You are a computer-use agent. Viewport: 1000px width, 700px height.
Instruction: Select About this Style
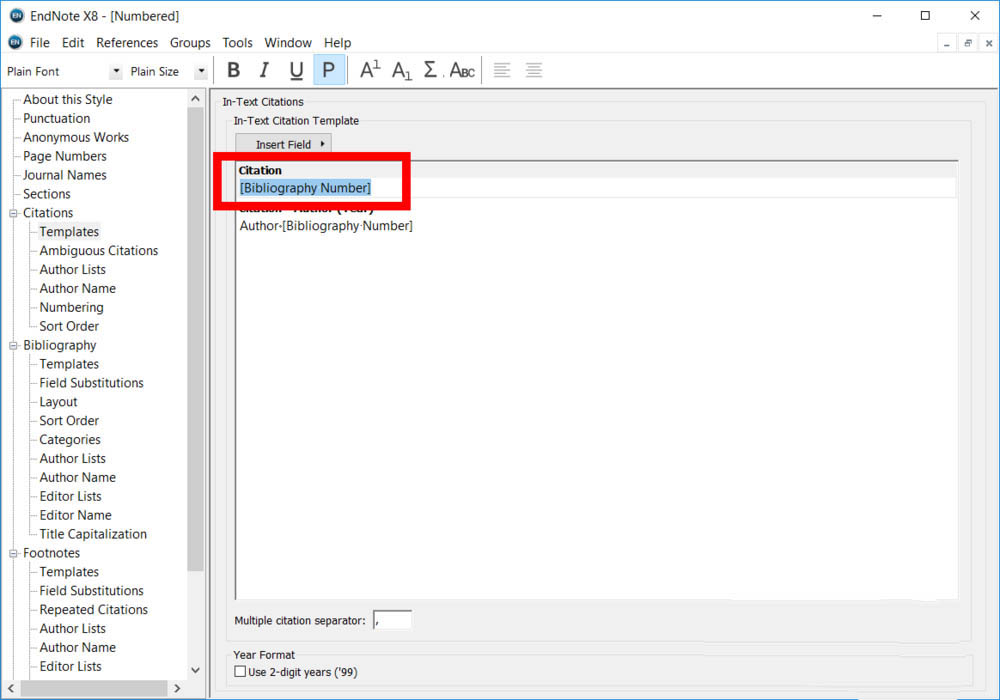point(68,99)
